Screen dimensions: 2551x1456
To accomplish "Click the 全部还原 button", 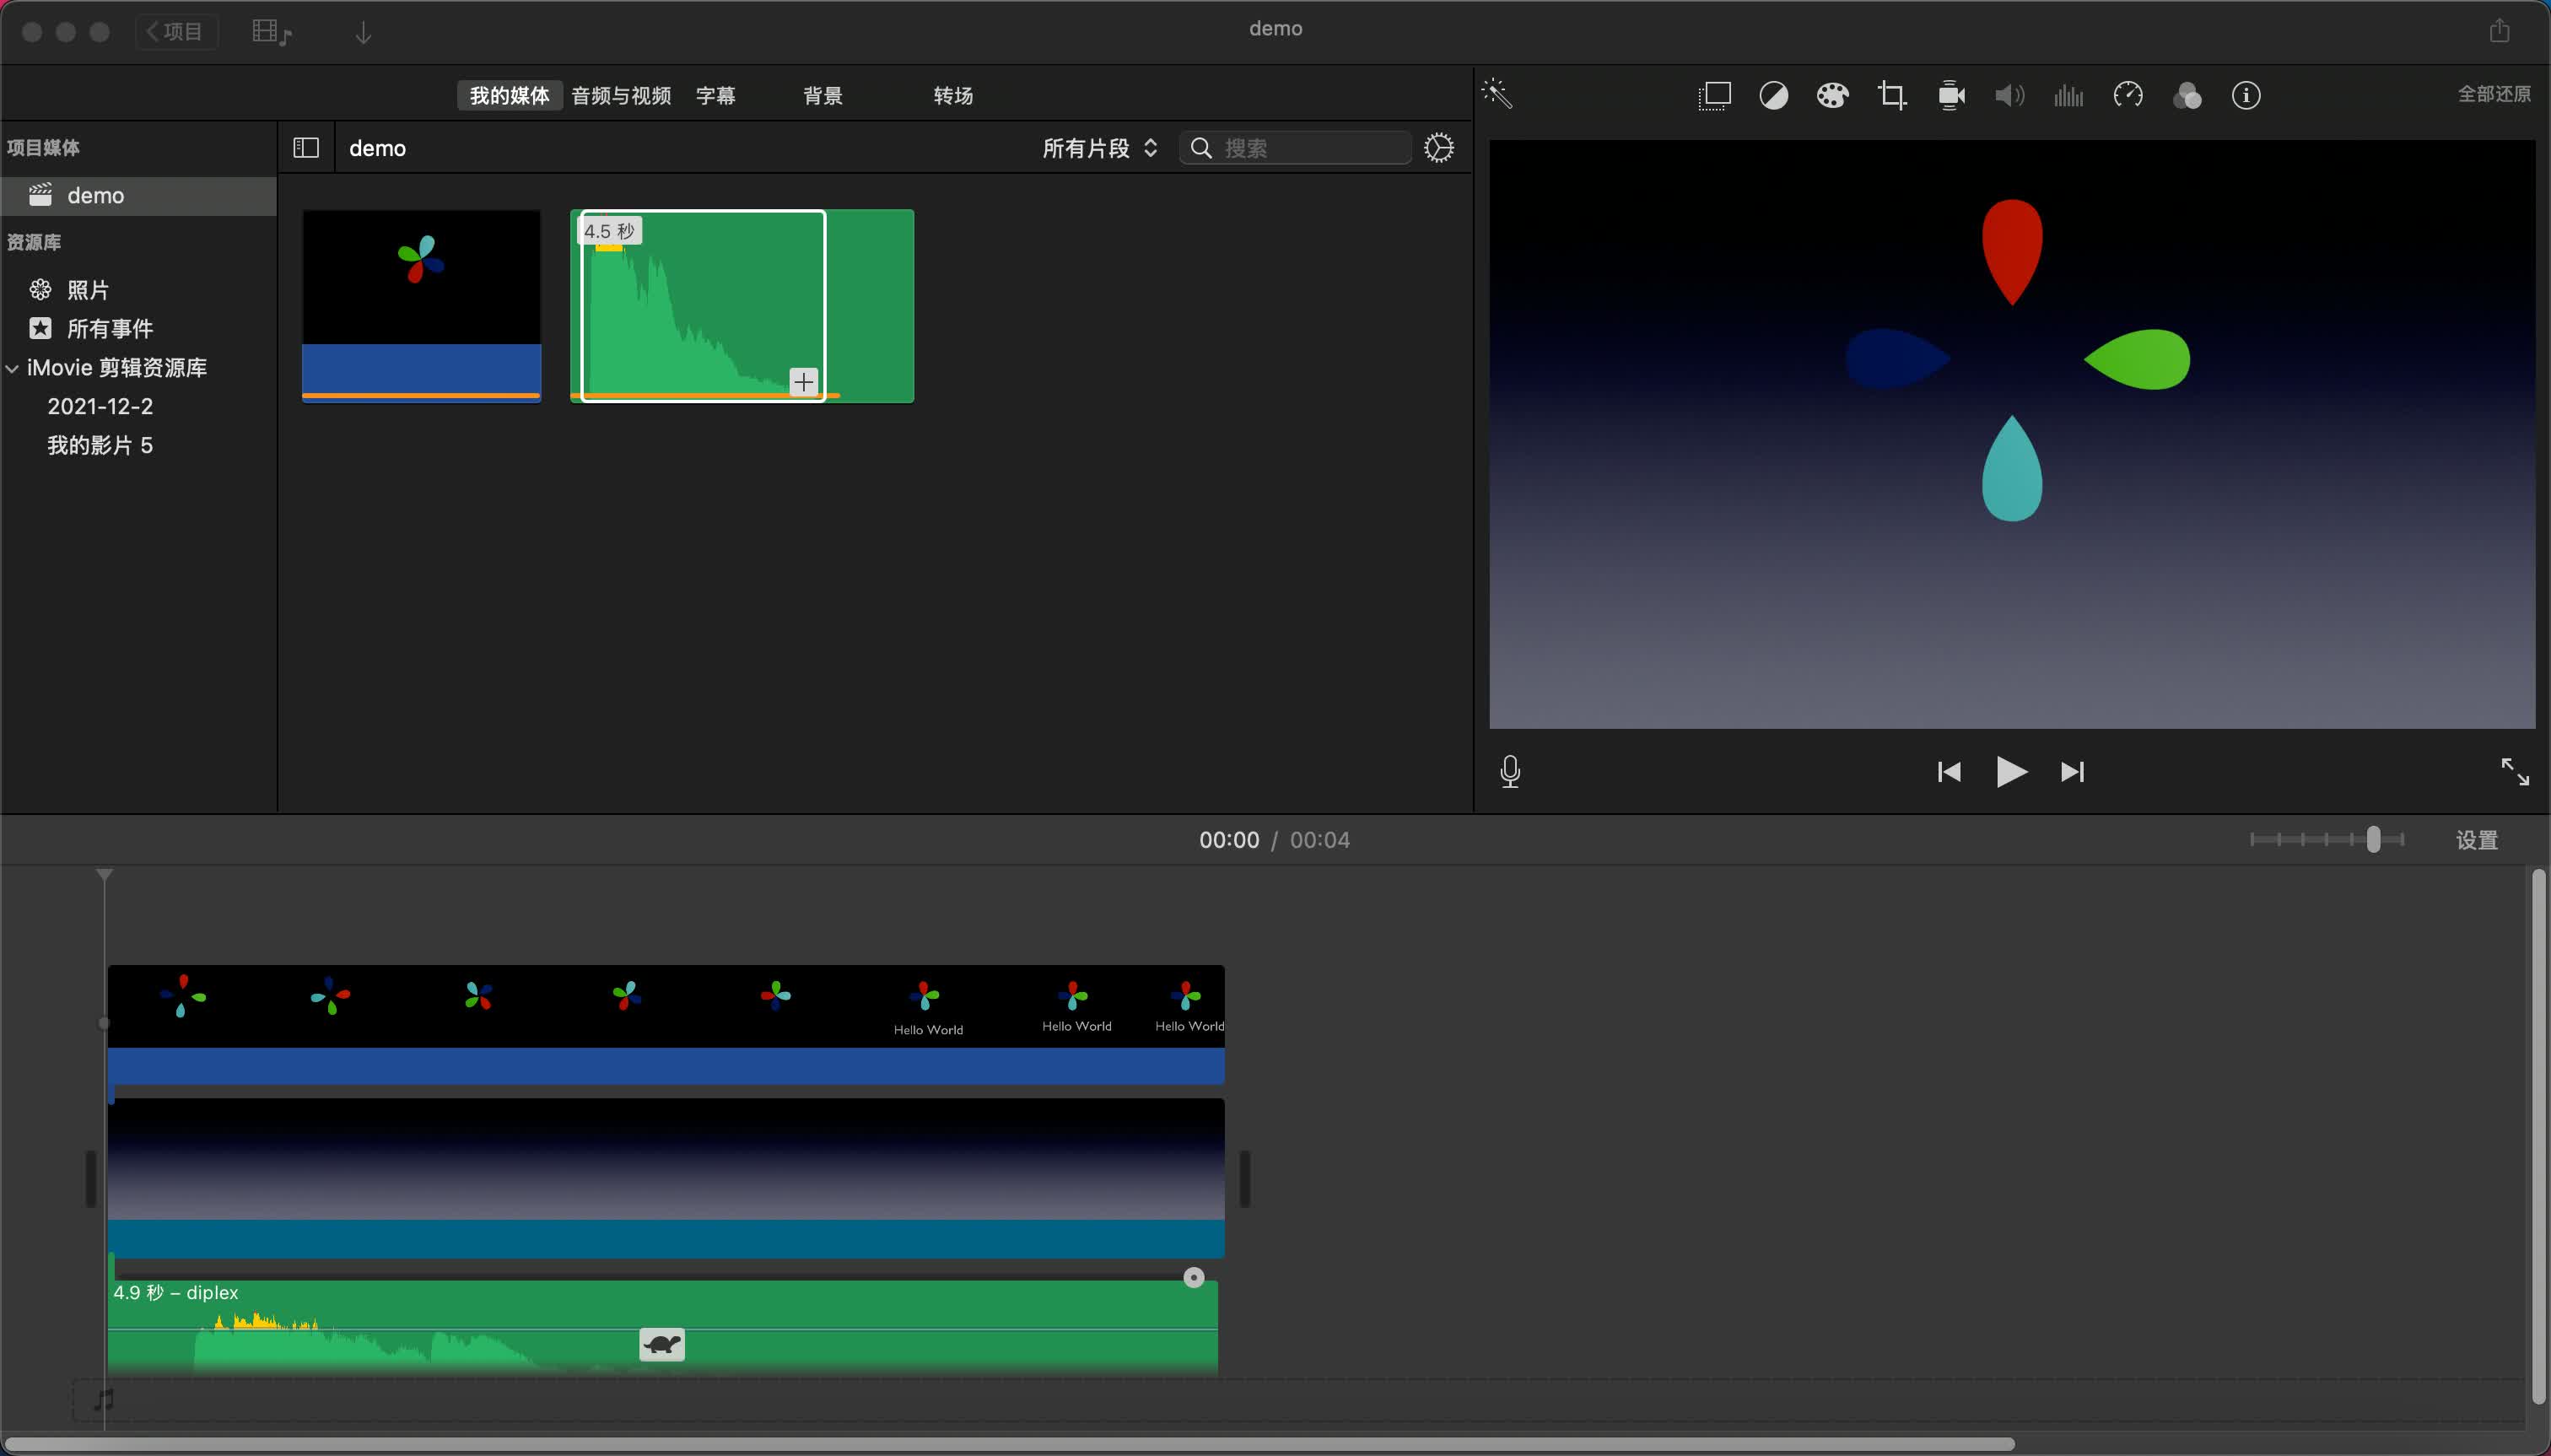I will point(2493,94).
